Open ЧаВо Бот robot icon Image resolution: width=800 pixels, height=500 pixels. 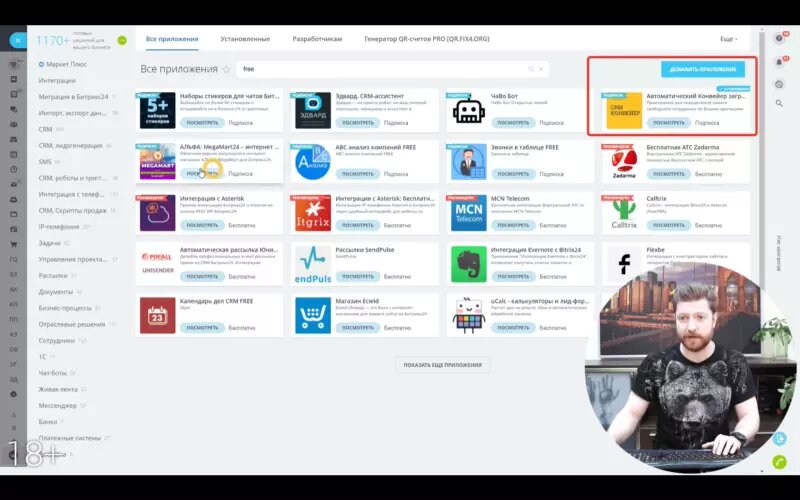click(x=468, y=111)
